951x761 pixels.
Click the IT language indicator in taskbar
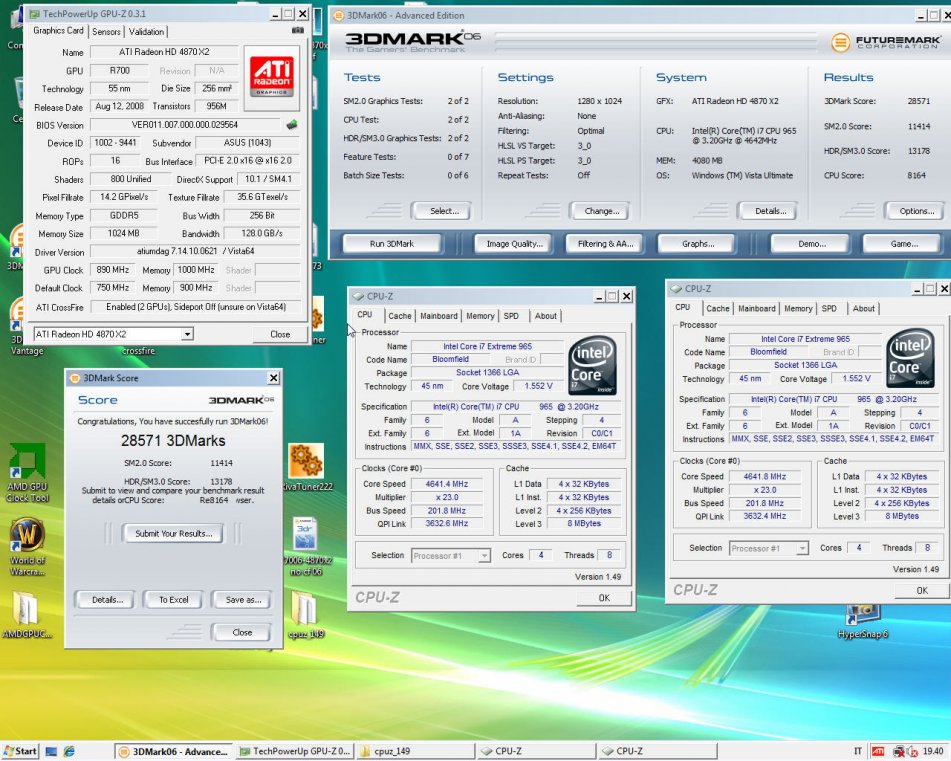click(x=858, y=751)
